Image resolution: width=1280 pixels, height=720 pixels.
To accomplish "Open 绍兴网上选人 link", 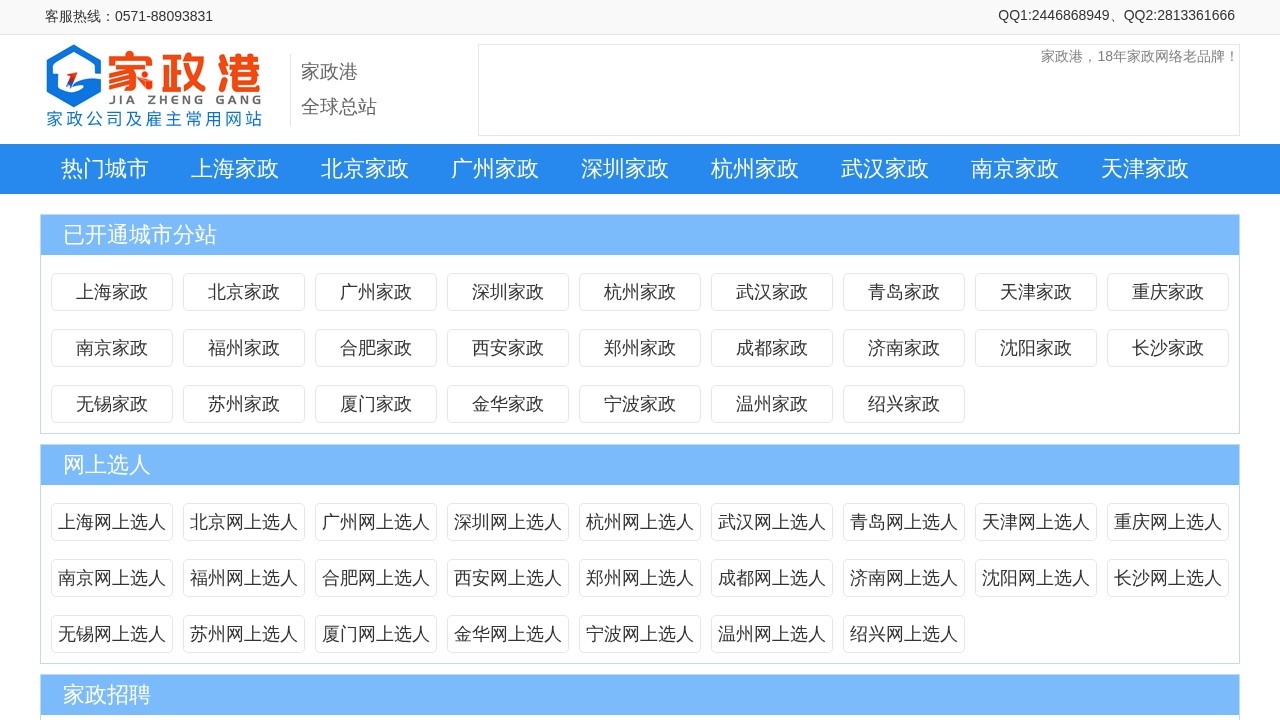I will tap(904, 634).
